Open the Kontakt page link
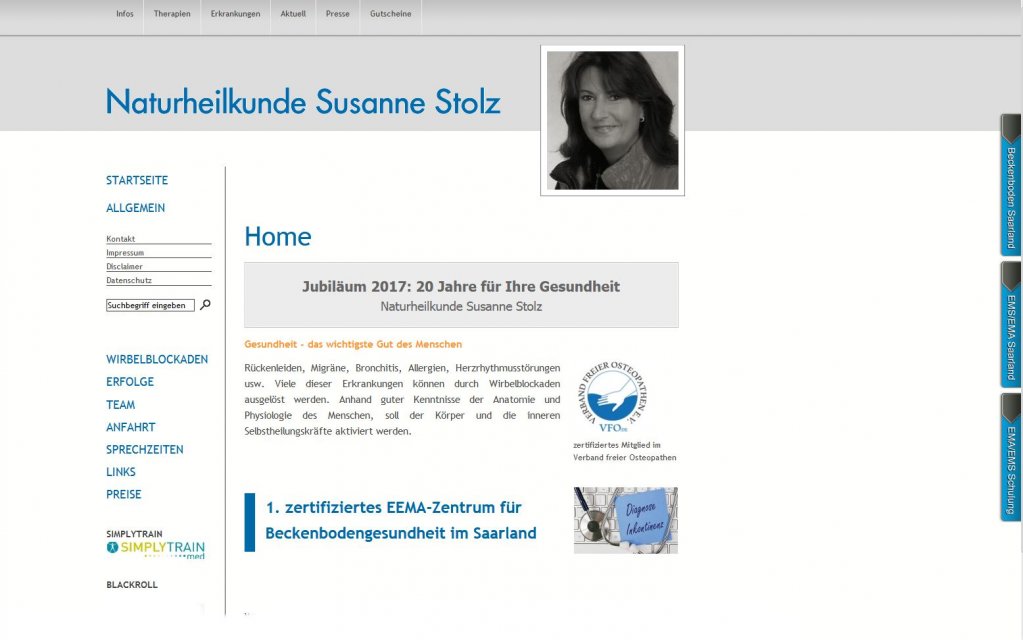Screen dimensions: 1023x640 pyautogui.click(x=121, y=239)
